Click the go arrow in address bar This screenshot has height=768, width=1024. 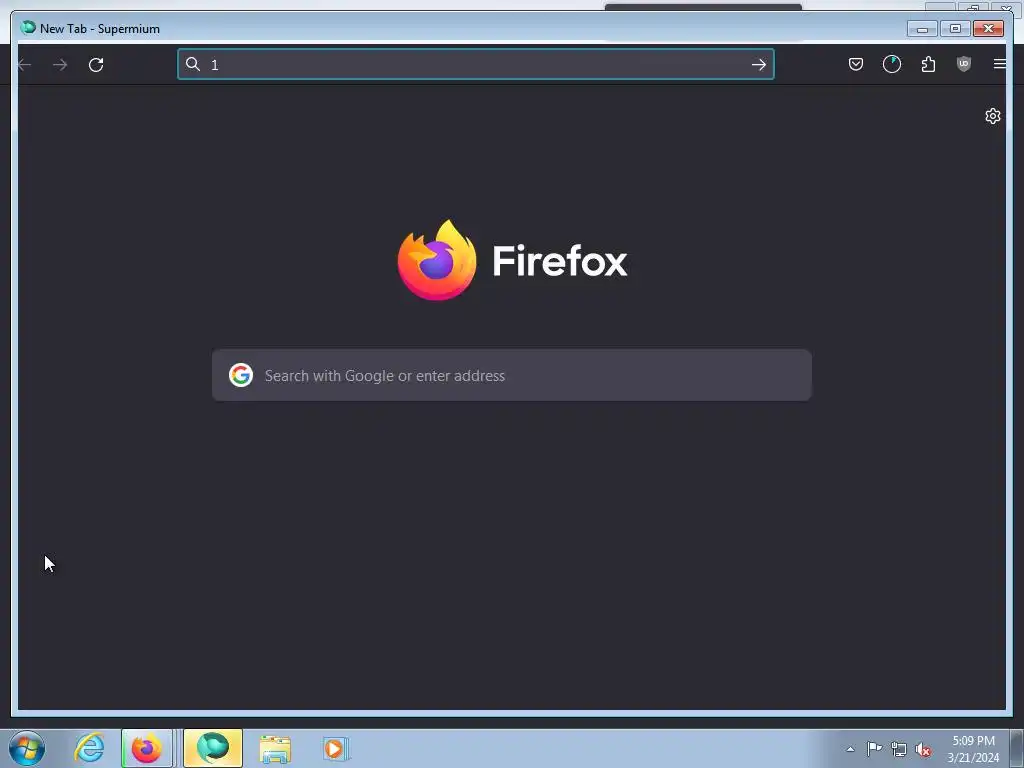758,64
